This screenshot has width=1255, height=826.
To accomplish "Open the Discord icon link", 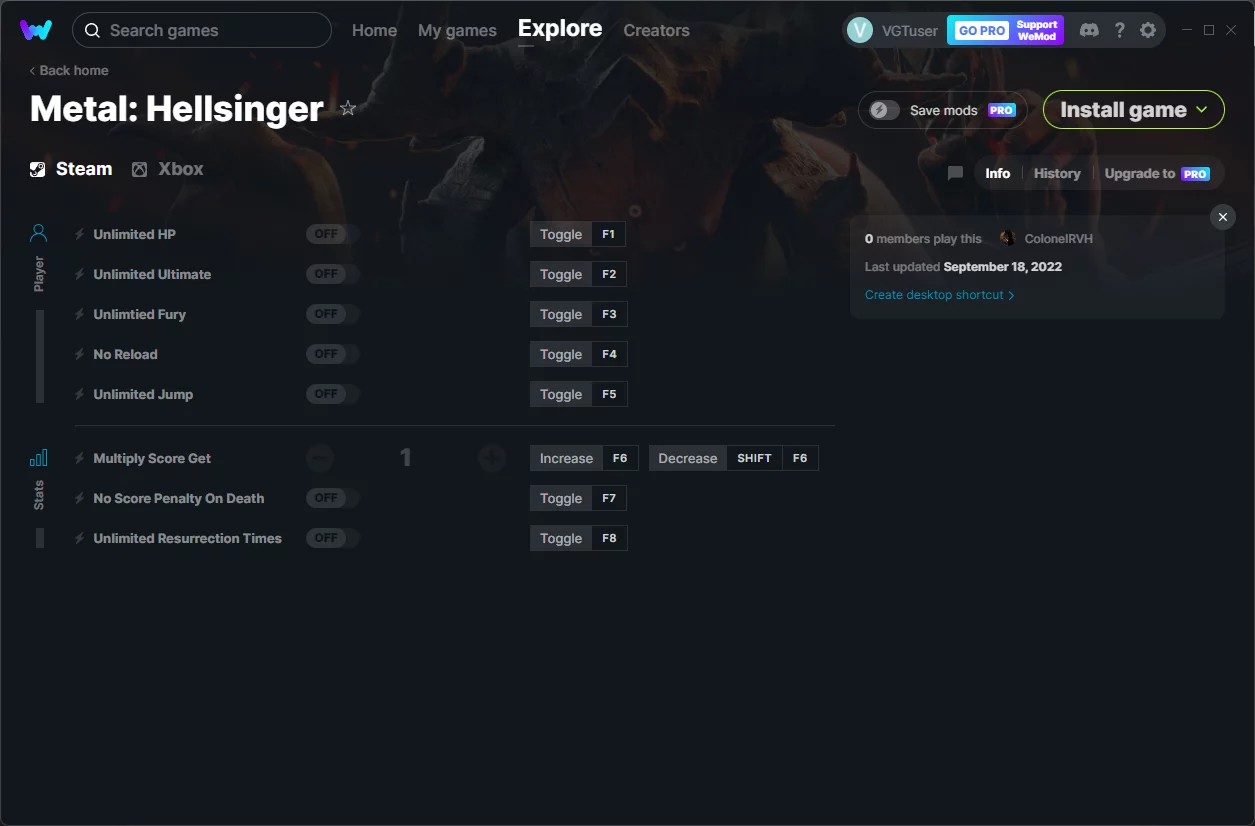I will pos(1089,30).
